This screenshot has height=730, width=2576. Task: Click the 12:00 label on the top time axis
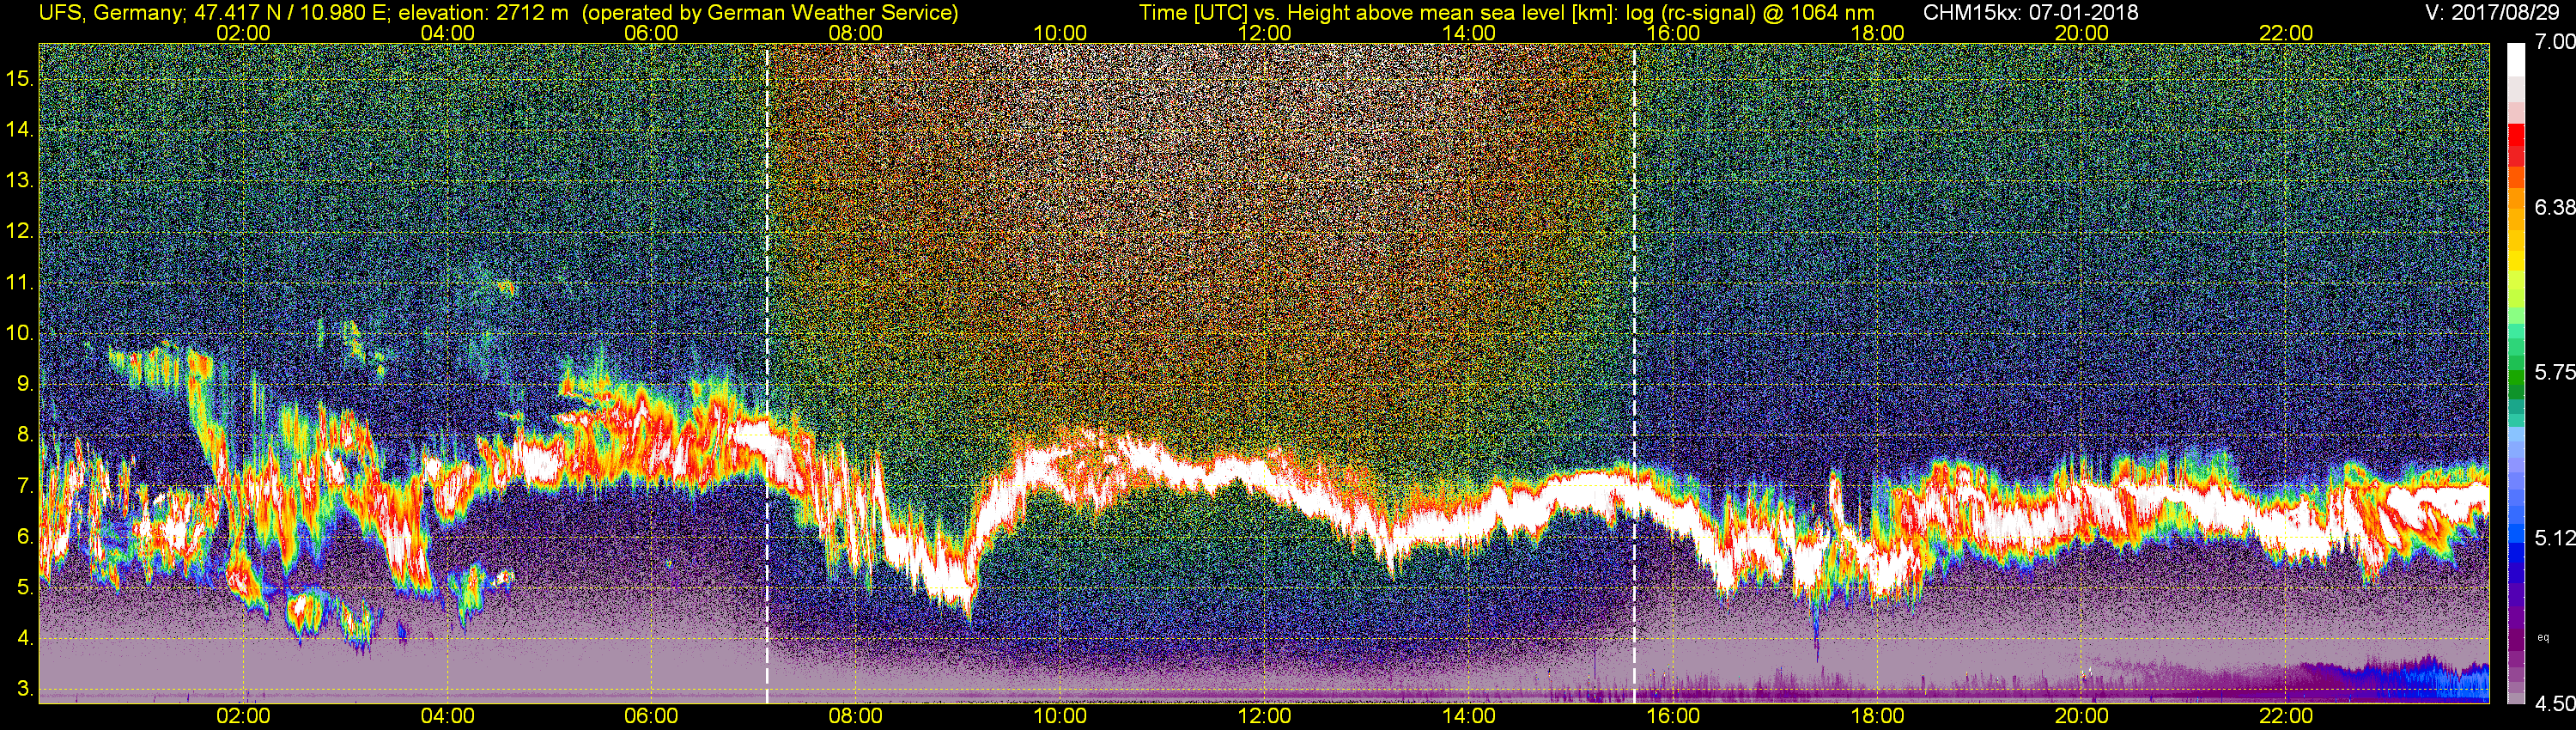[1264, 33]
